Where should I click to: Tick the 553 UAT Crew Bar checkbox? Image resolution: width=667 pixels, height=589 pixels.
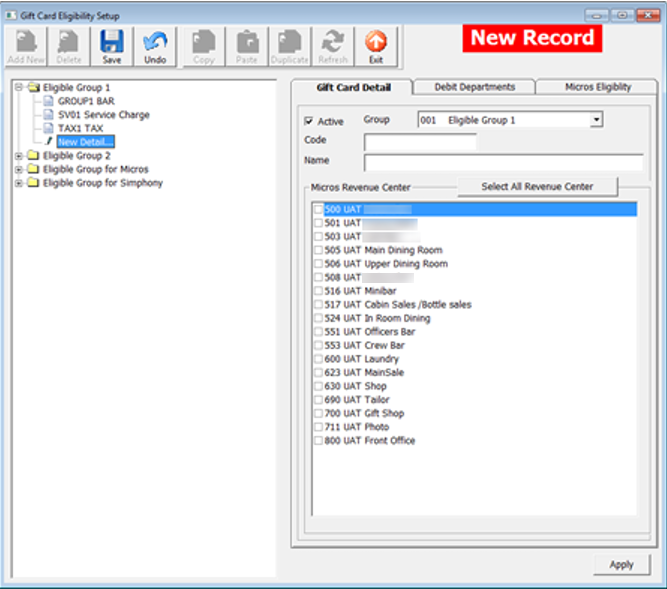point(318,345)
